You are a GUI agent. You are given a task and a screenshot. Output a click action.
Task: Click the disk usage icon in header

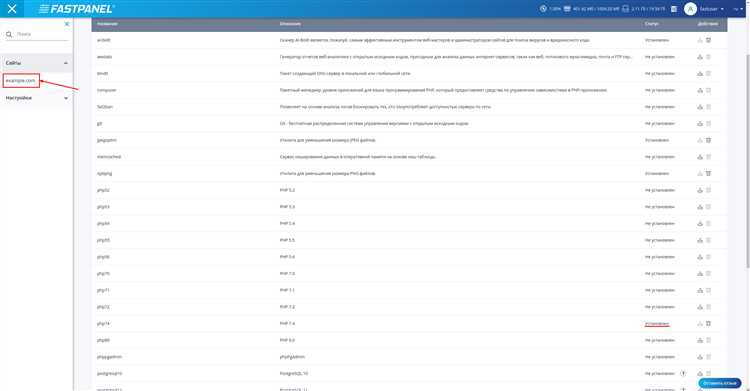625,9
